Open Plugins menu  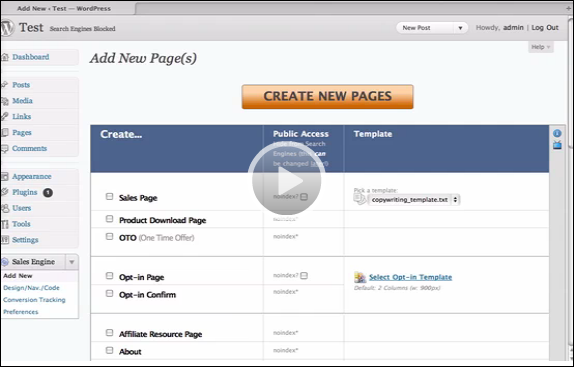point(25,192)
